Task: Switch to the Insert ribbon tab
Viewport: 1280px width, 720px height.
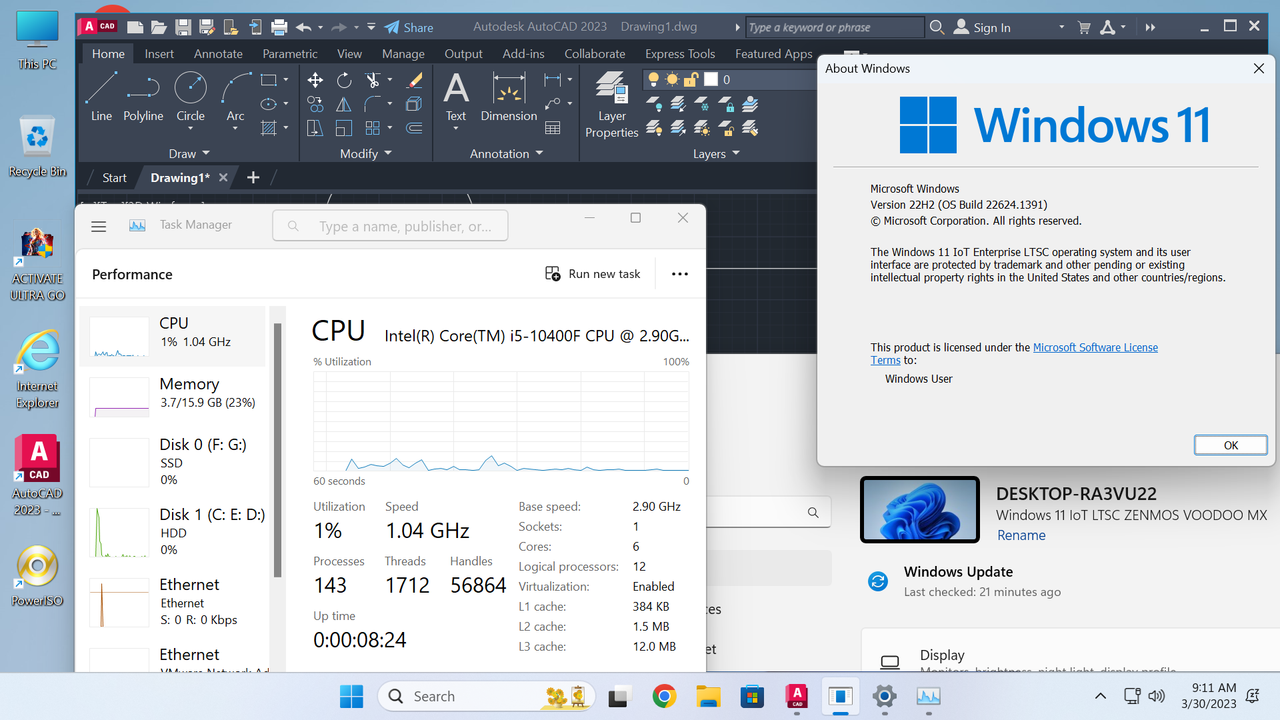Action: [159, 54]
